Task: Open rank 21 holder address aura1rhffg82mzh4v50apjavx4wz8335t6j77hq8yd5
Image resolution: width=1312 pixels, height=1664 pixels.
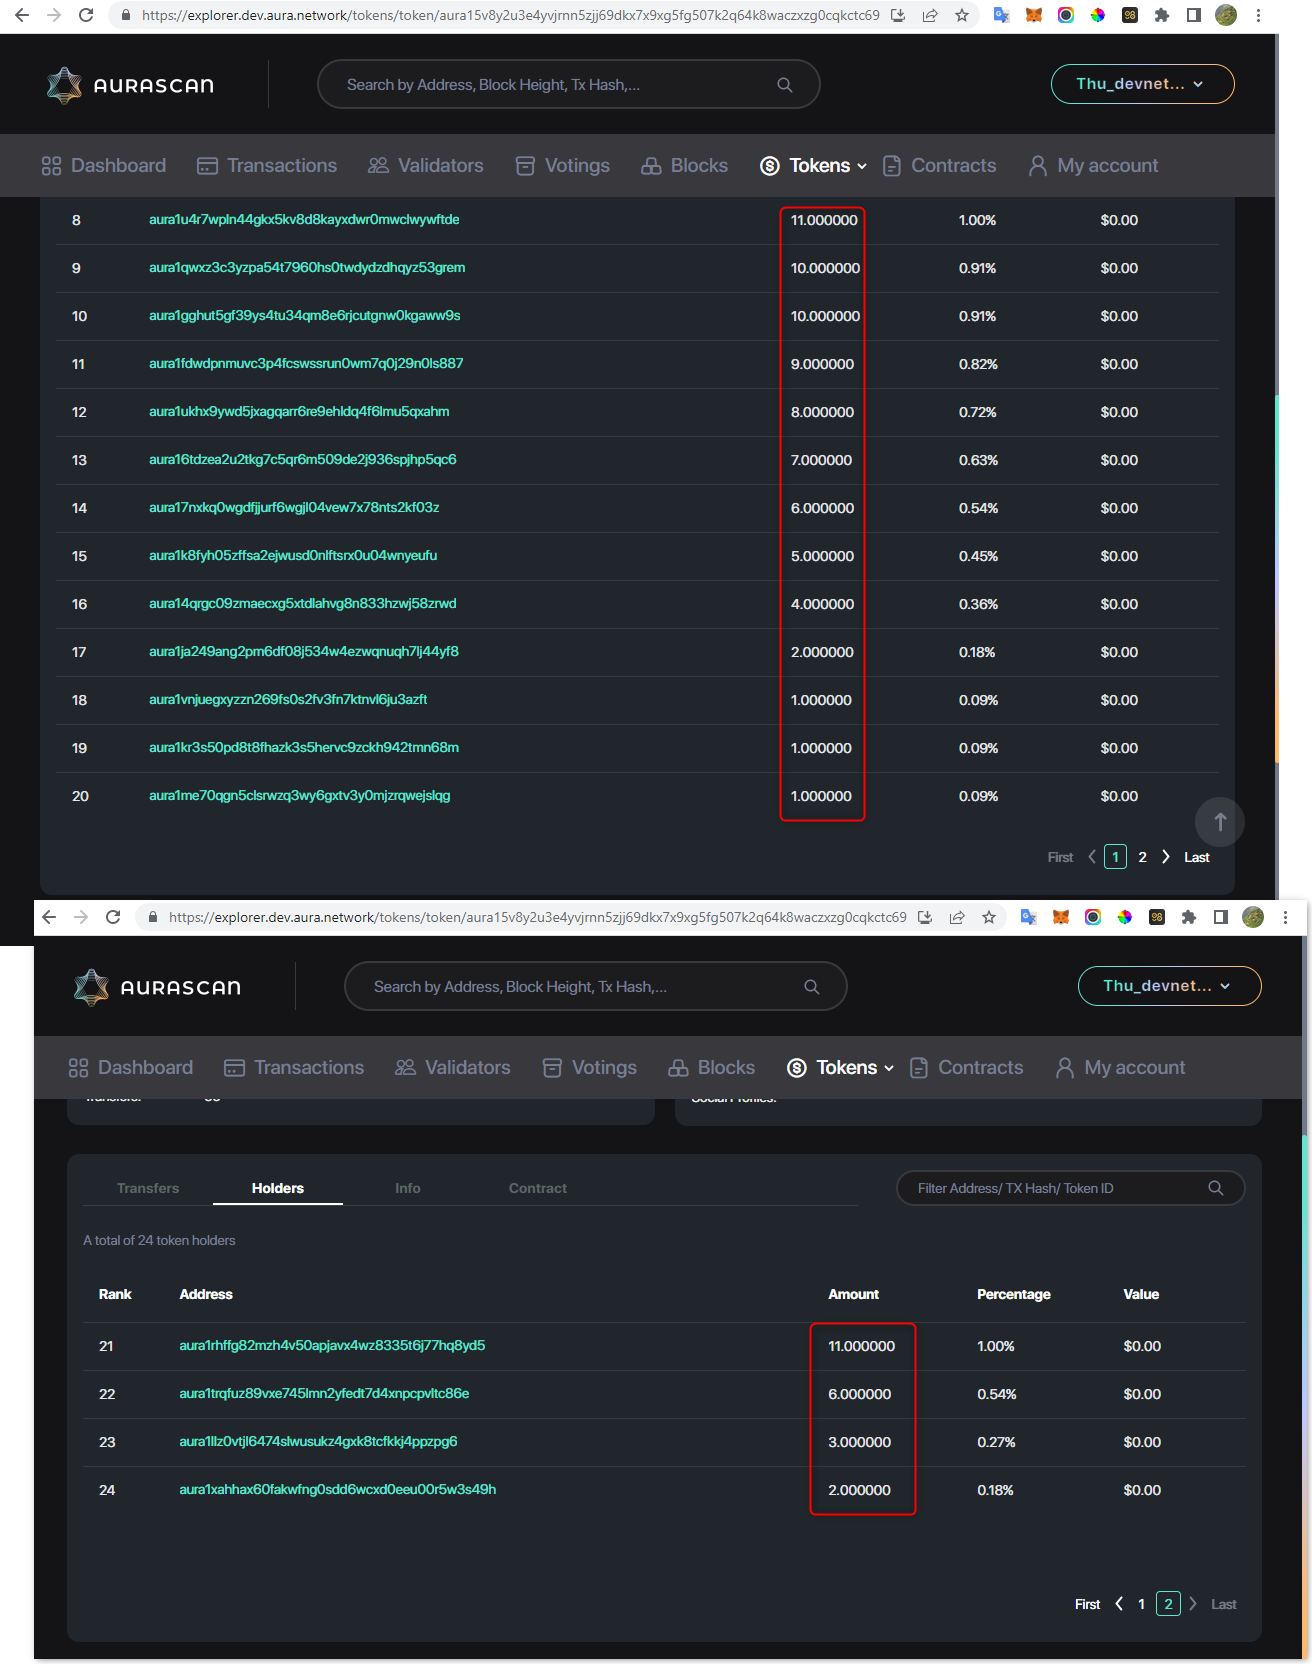Action: click(x=332, y=1346)
